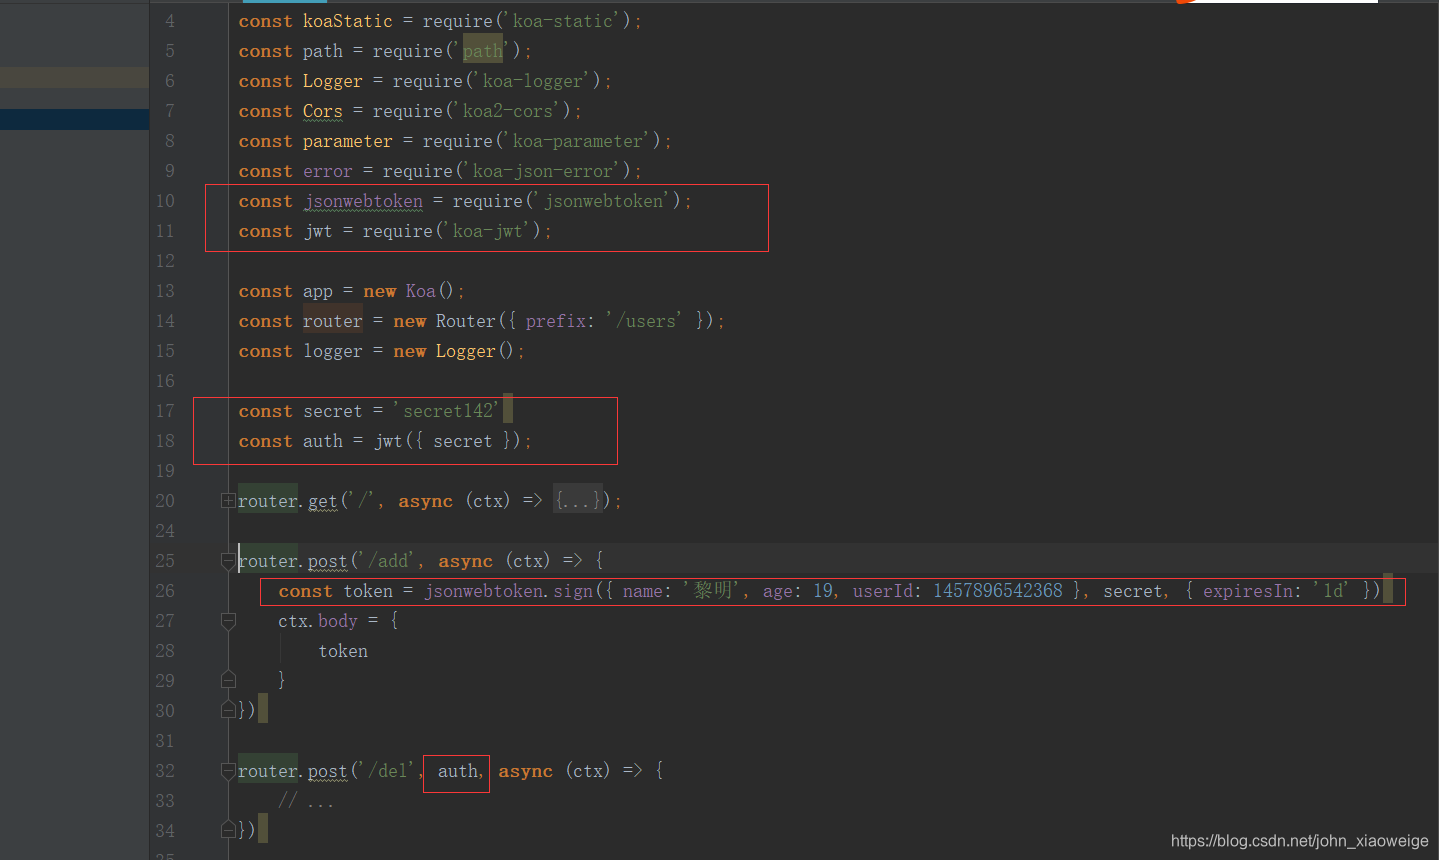Click the age value 19
This screenshot has width=1439, height=860.
pyautogui.click(x=822, y=591)
